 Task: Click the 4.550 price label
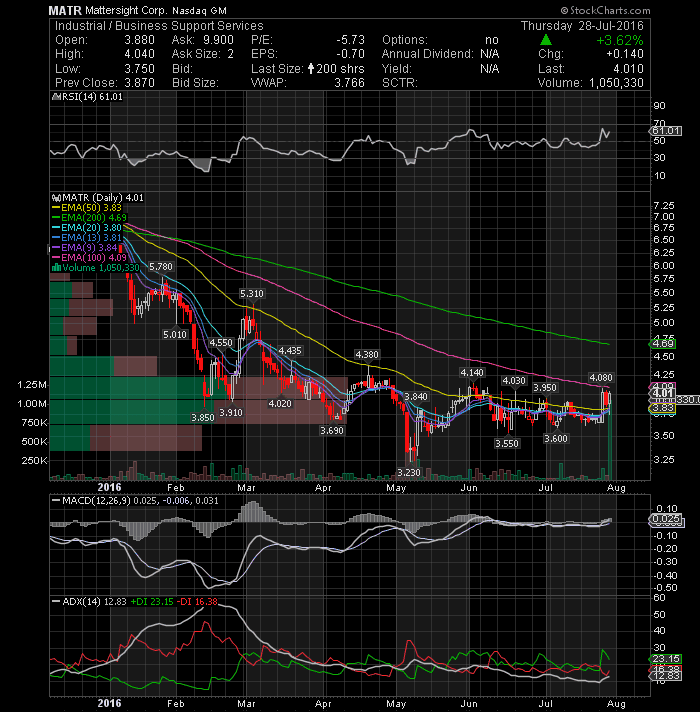click(221, 342)
